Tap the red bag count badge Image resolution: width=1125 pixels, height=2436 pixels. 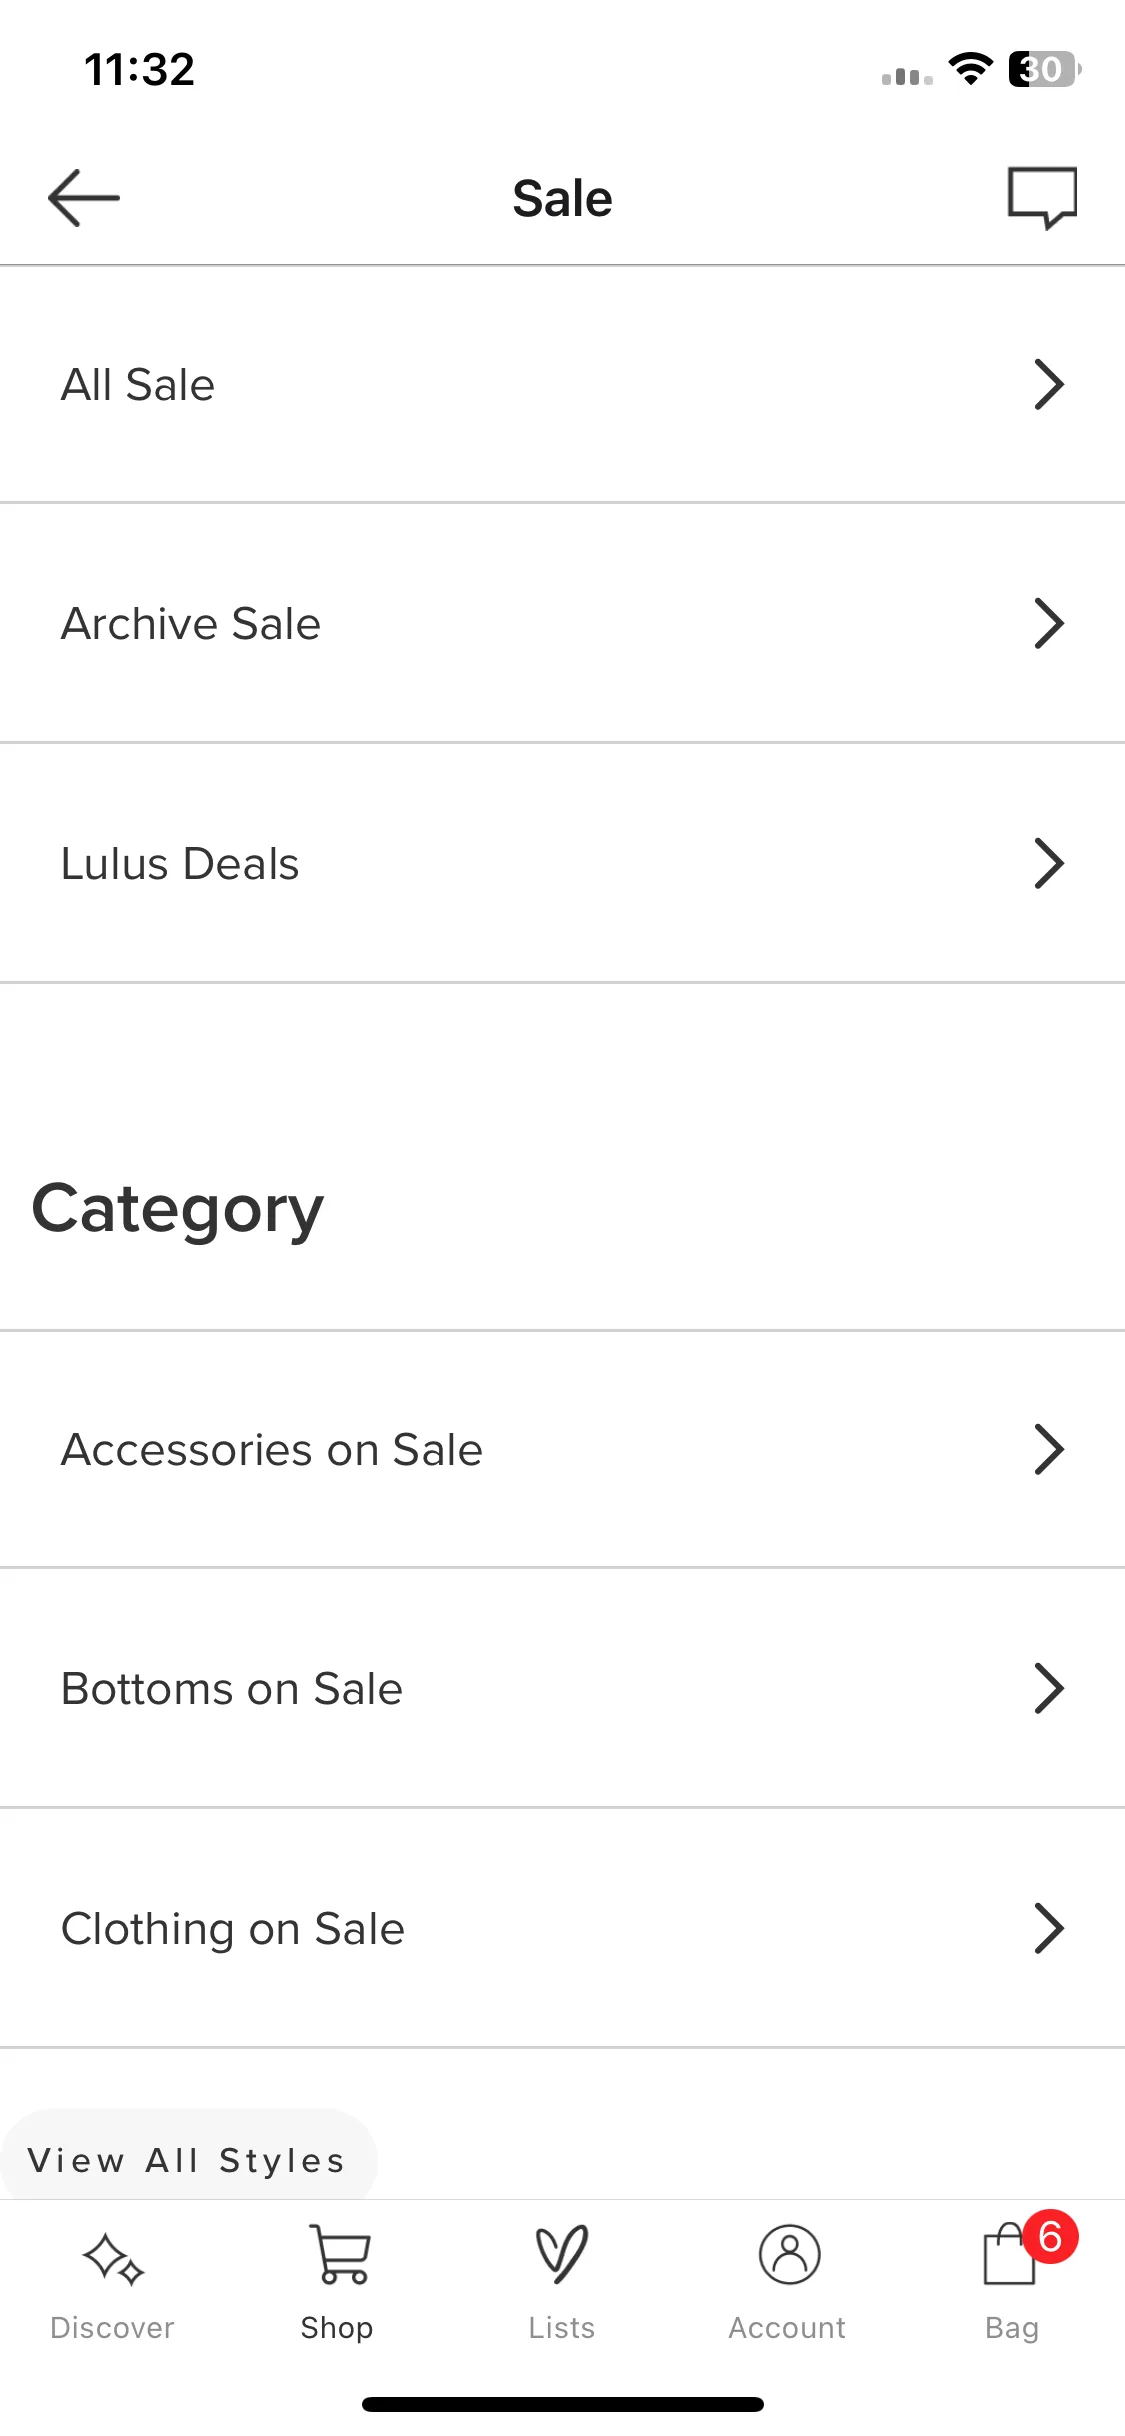(x=1050, y=2236)
